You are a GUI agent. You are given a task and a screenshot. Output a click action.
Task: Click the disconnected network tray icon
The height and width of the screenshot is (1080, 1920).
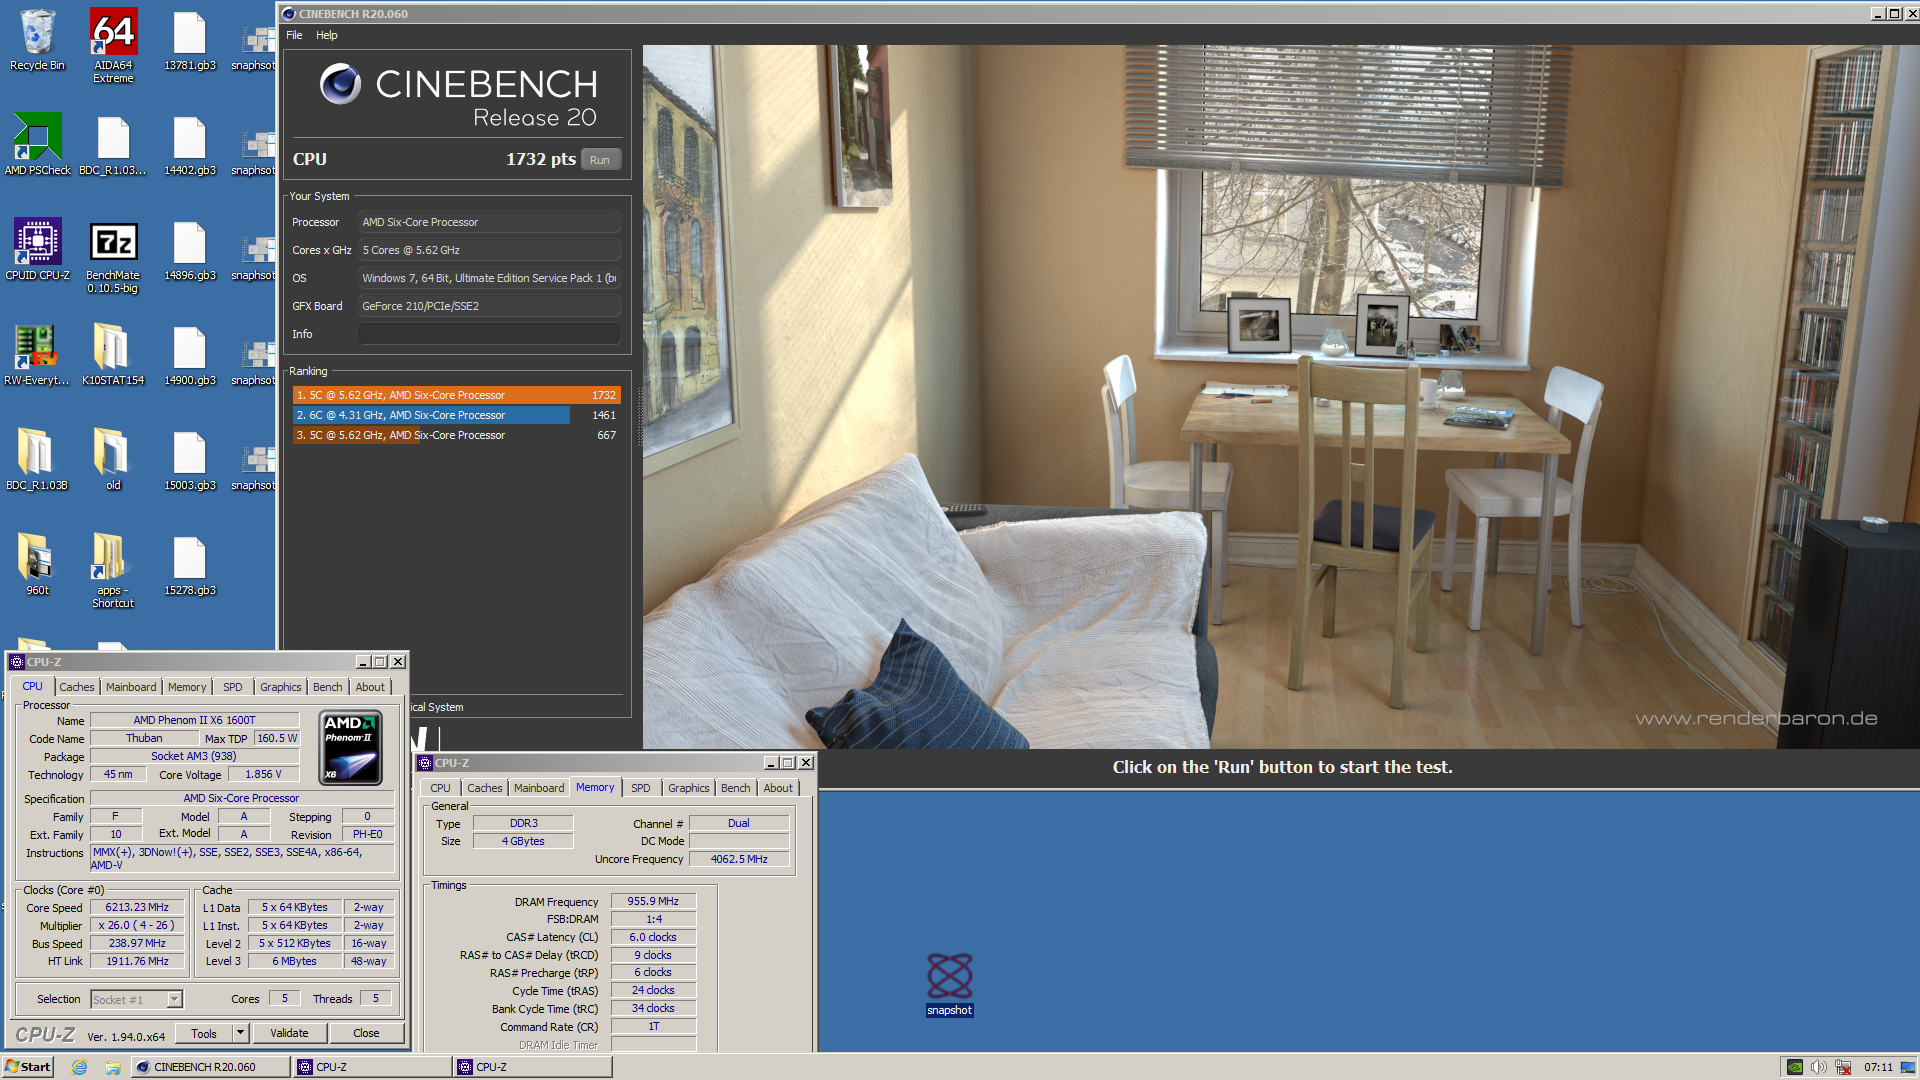click(x=1842, y=1067)
